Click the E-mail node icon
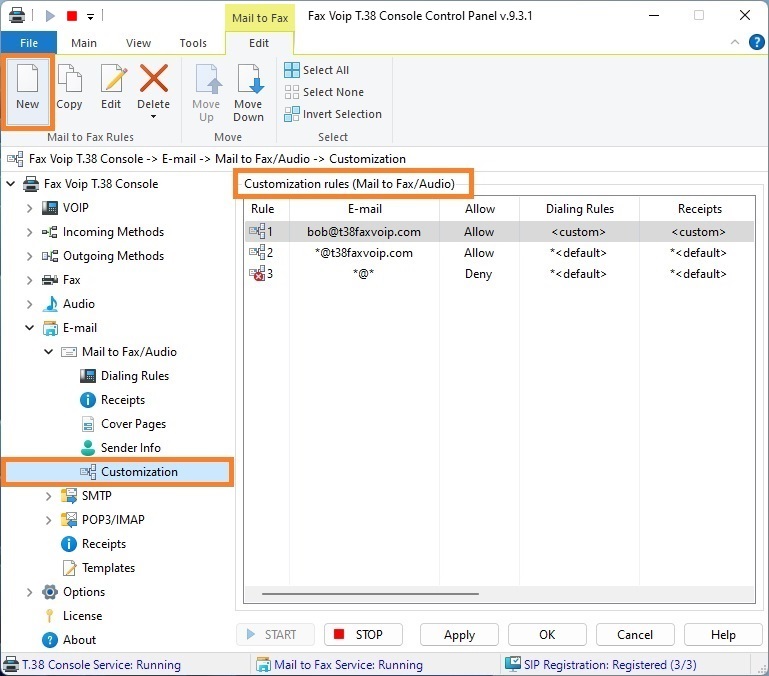 point(50,328)
